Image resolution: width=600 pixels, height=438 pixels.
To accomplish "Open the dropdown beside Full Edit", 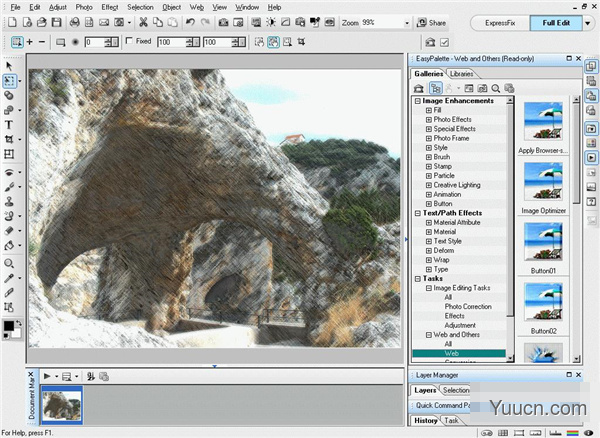I will 588,23.
